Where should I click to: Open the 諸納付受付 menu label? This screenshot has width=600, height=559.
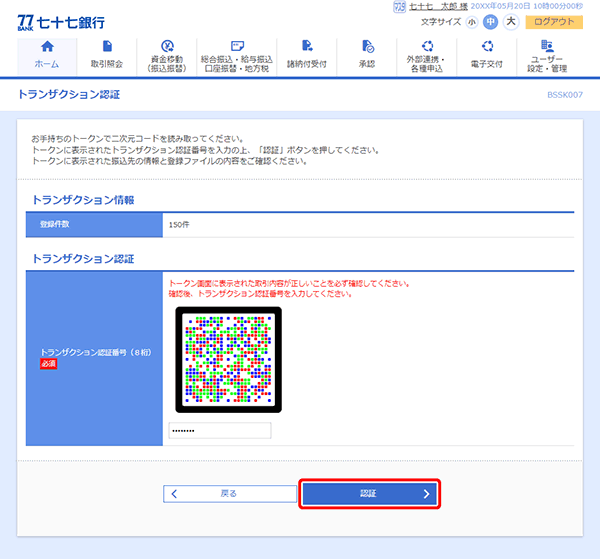click(307, 64)
